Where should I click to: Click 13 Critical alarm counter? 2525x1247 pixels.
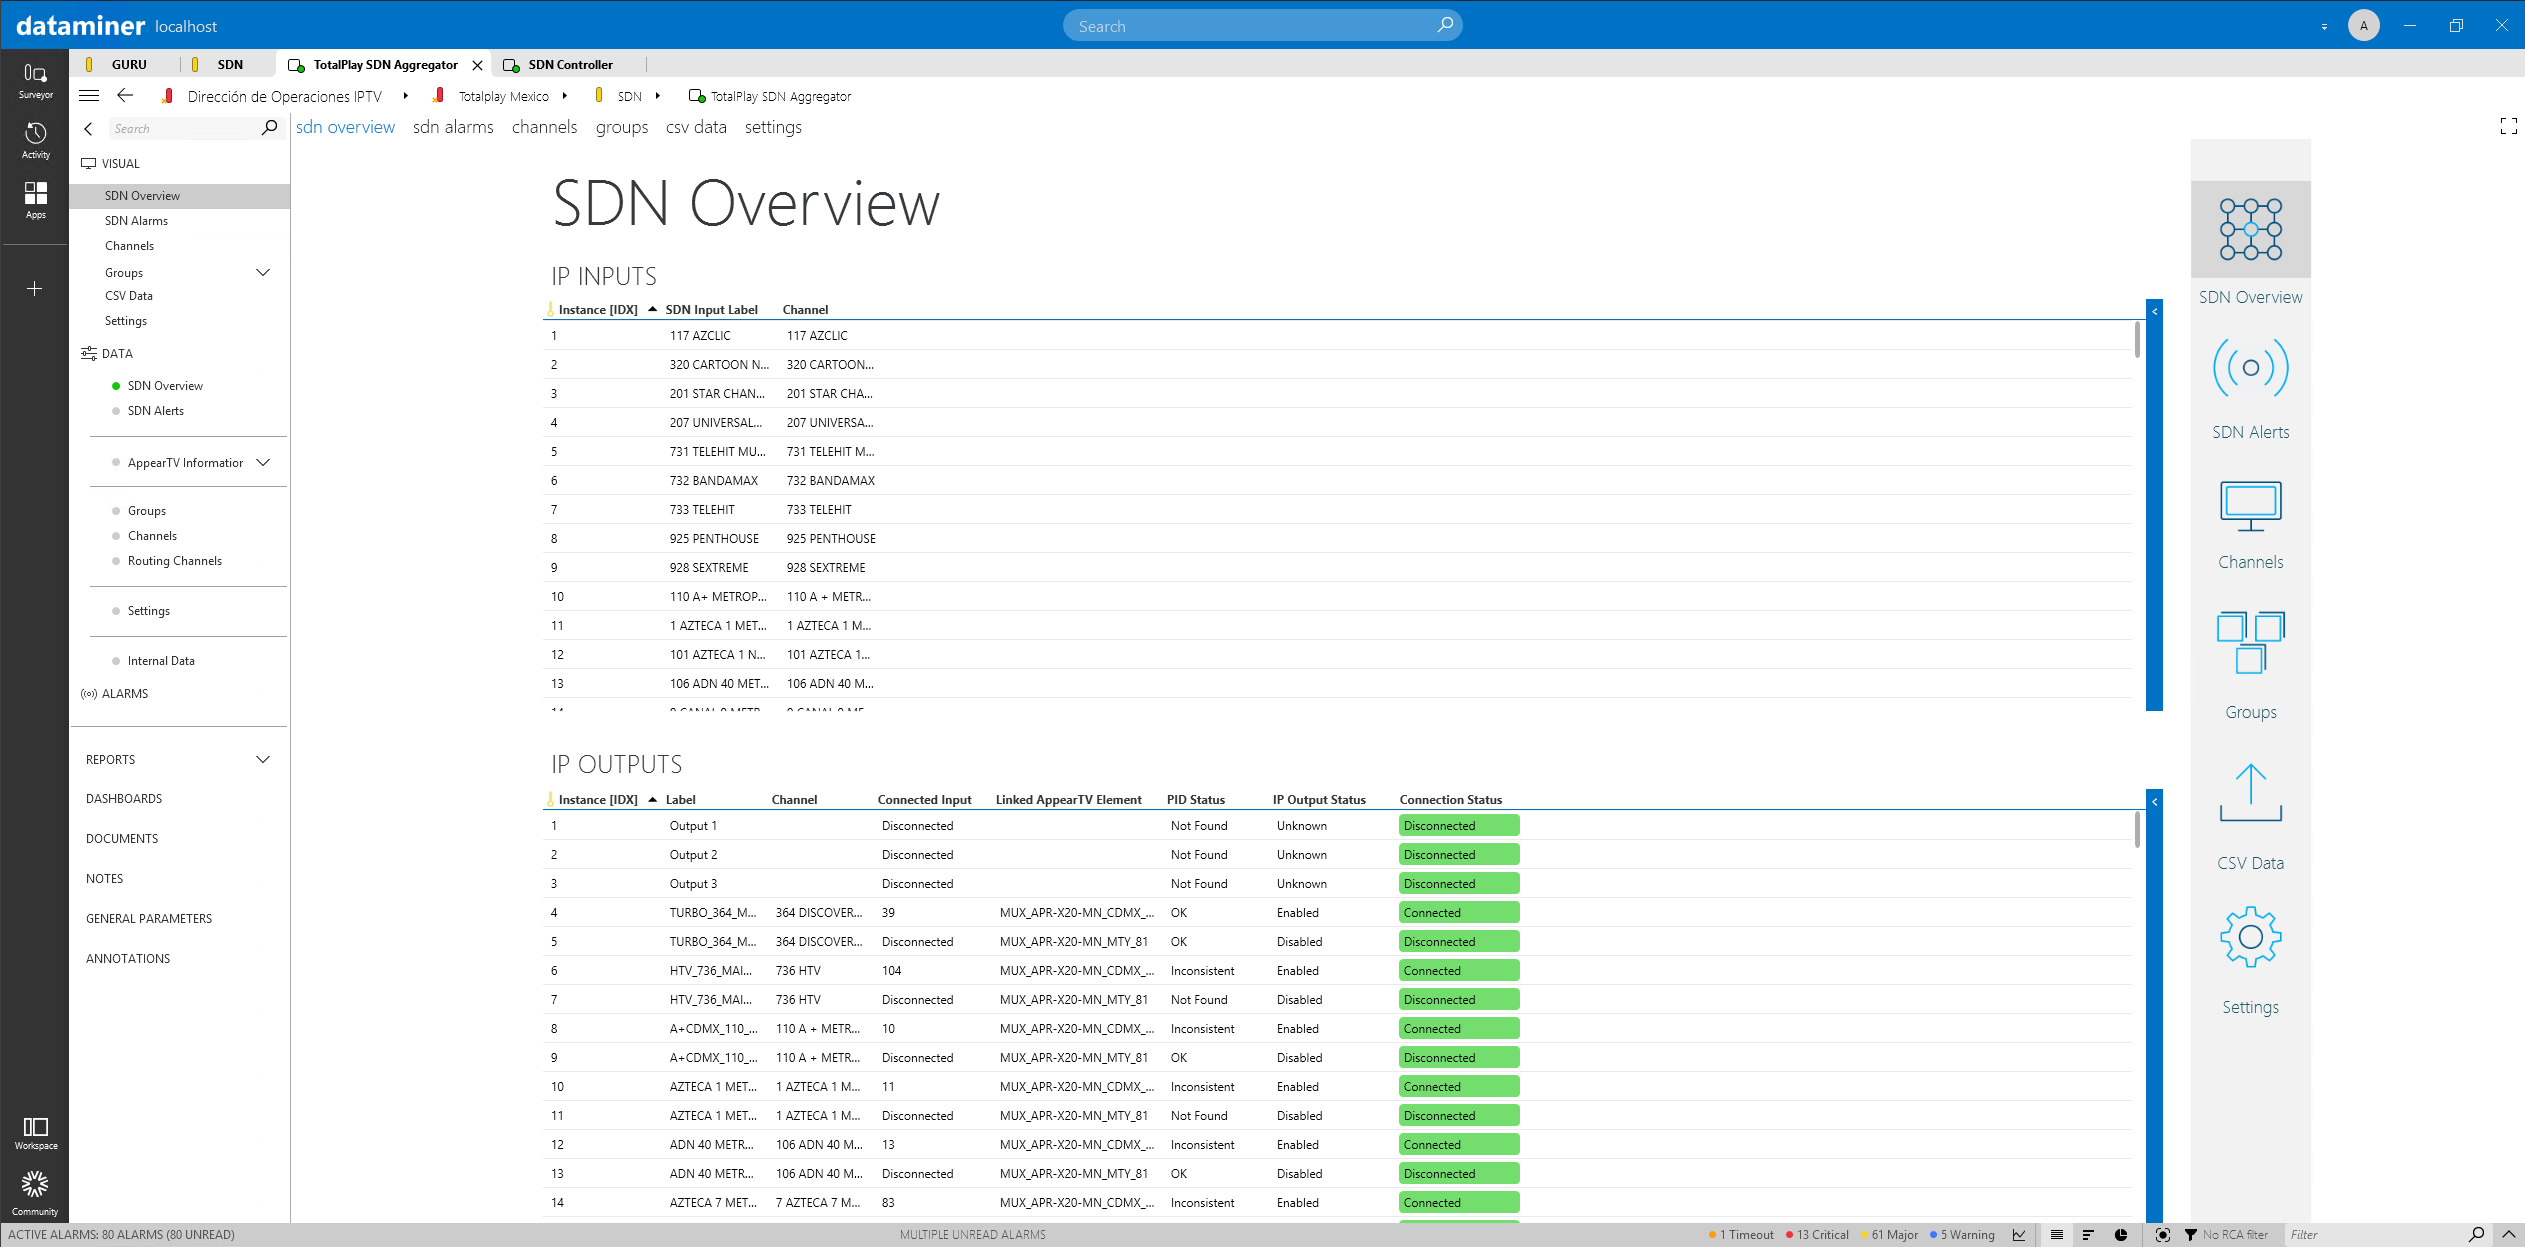click(1818, 1235)
